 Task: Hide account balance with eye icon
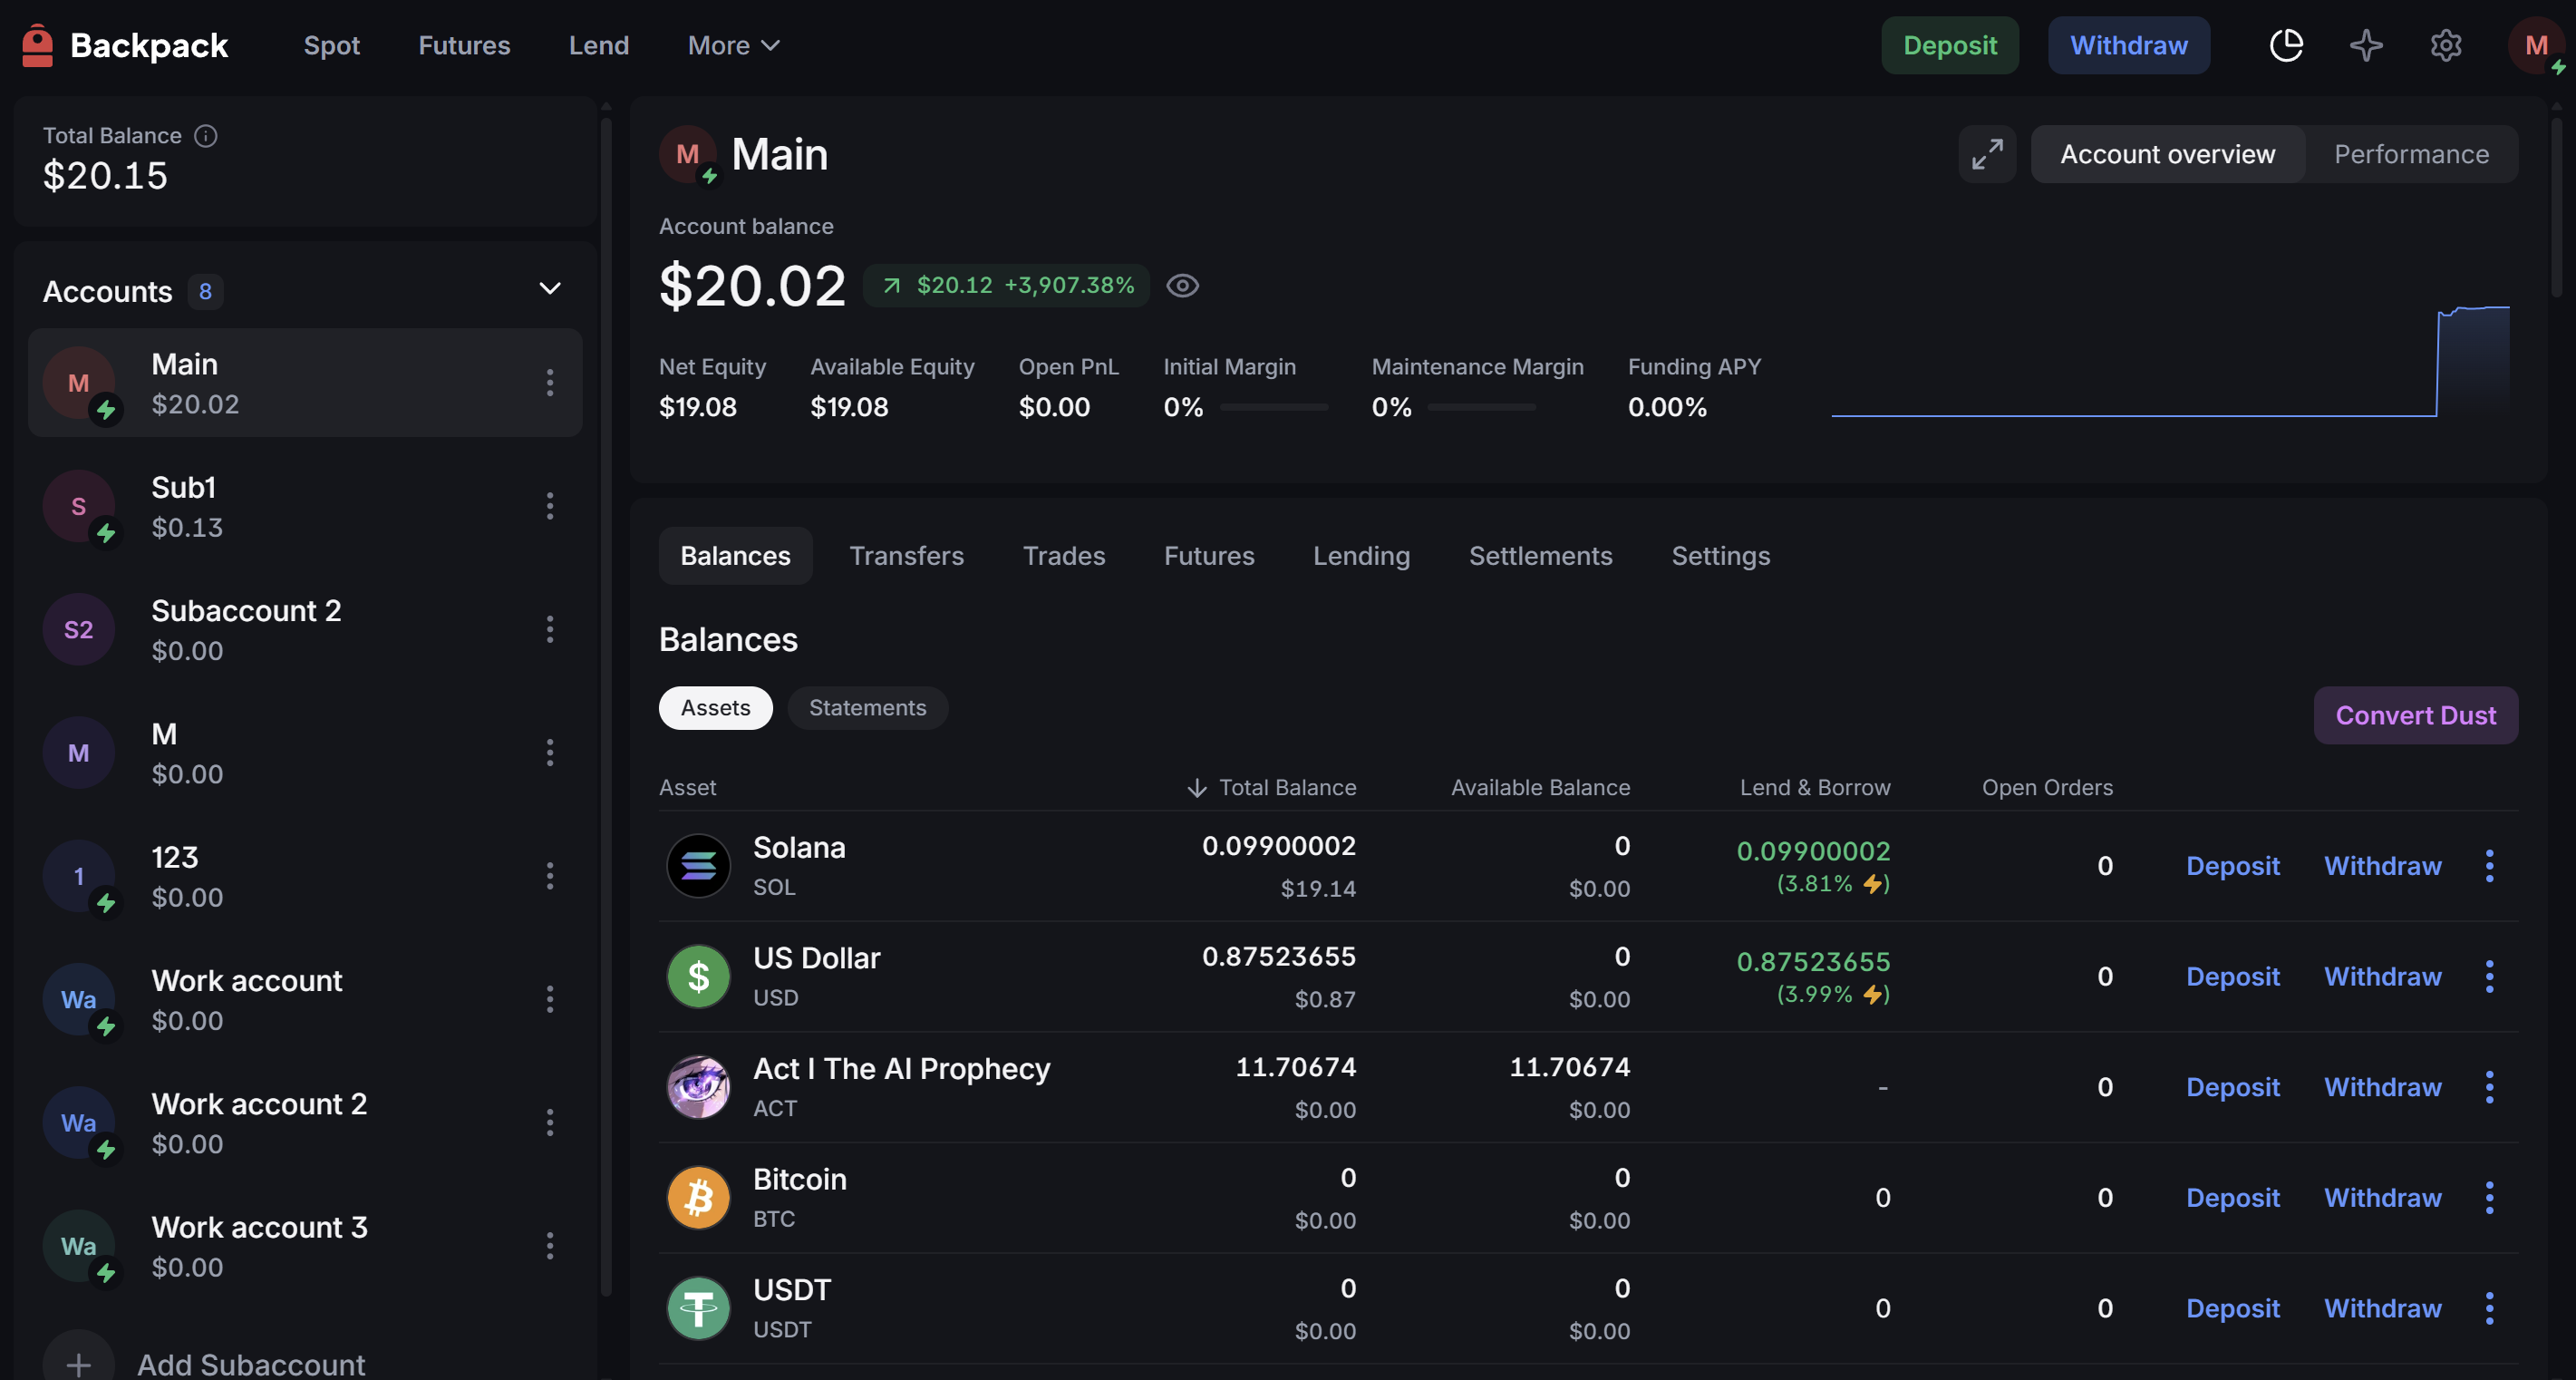click(1182, 286)
